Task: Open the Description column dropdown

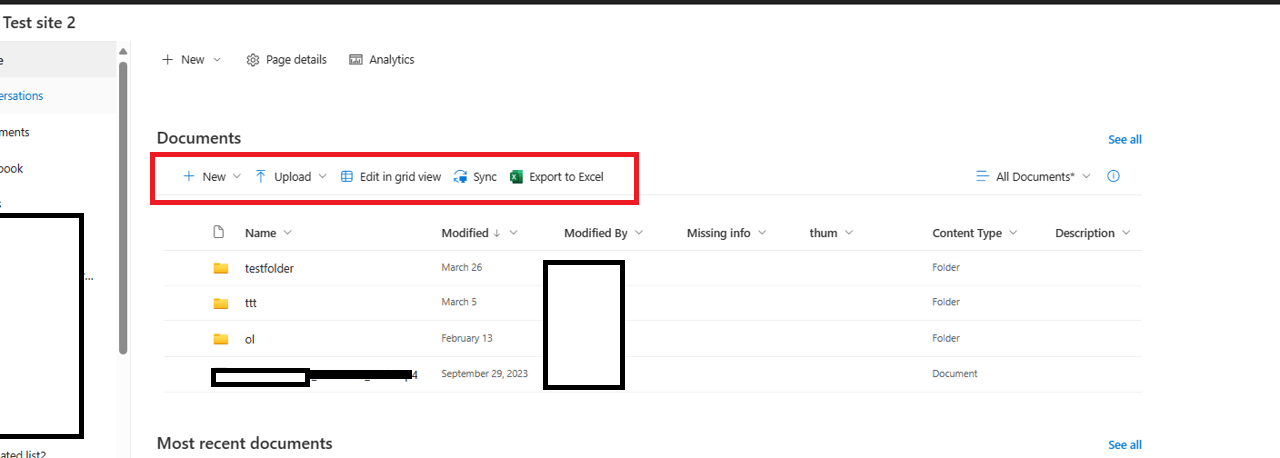Action: pos(1126,233)
